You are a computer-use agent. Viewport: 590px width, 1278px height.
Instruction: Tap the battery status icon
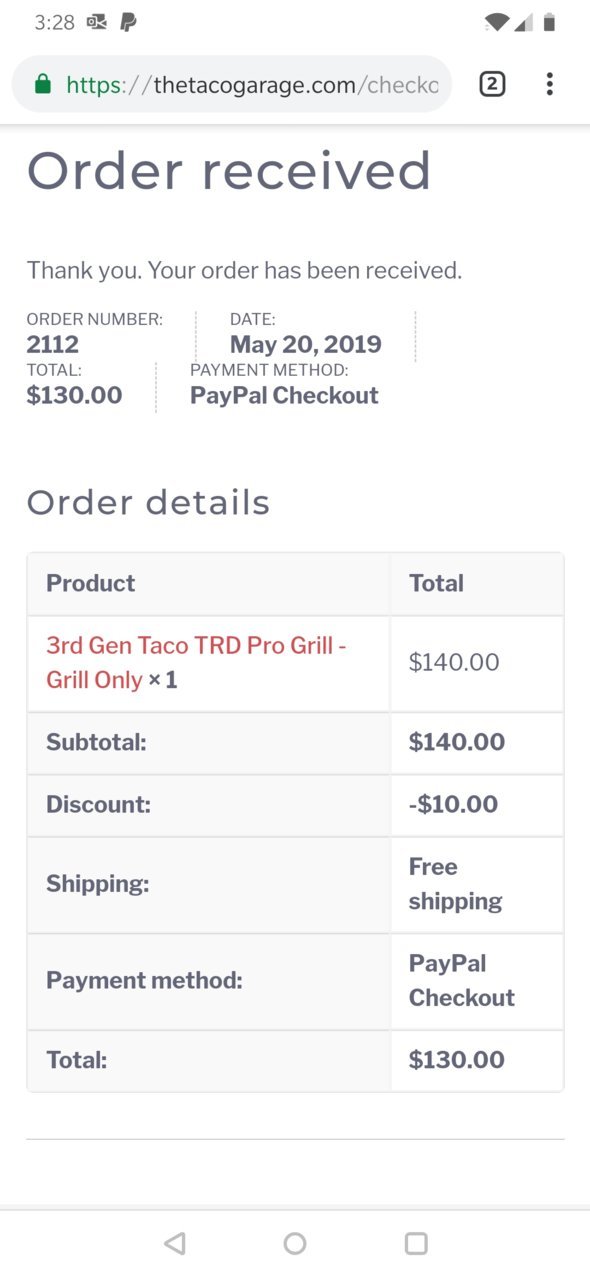[x=549, y=22]
